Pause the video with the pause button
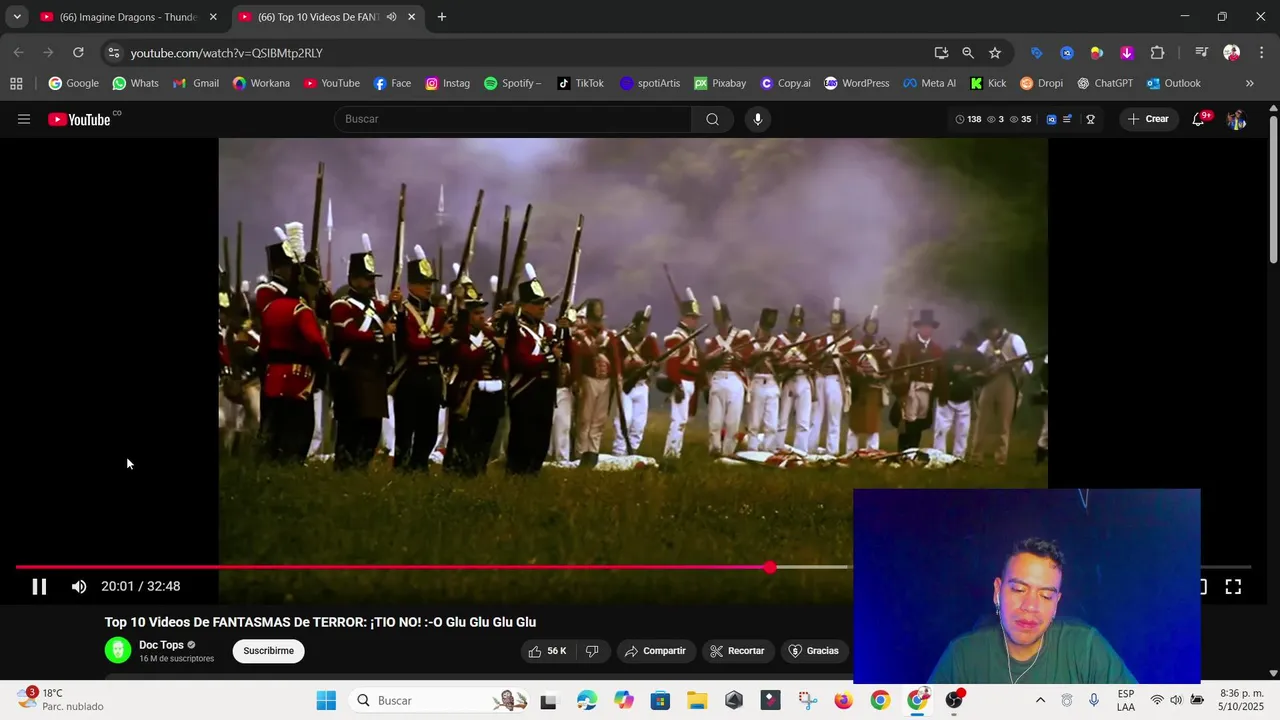The width and height of the screenshot is (1280, 720). tap(39, 587)
